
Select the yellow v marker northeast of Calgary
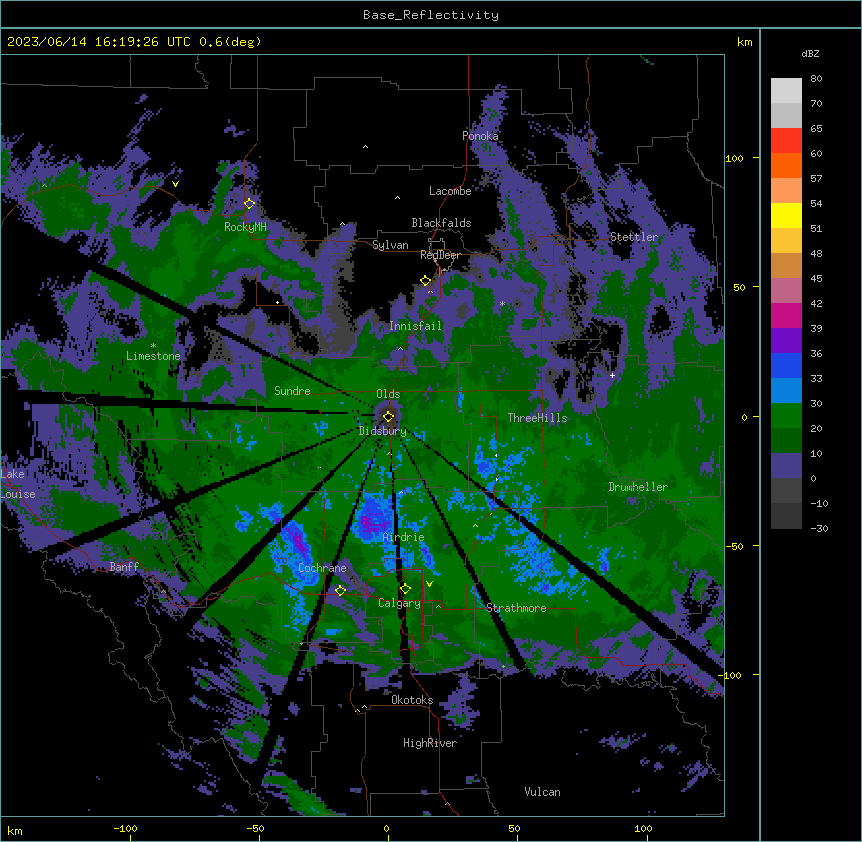(x=429, y=584)
